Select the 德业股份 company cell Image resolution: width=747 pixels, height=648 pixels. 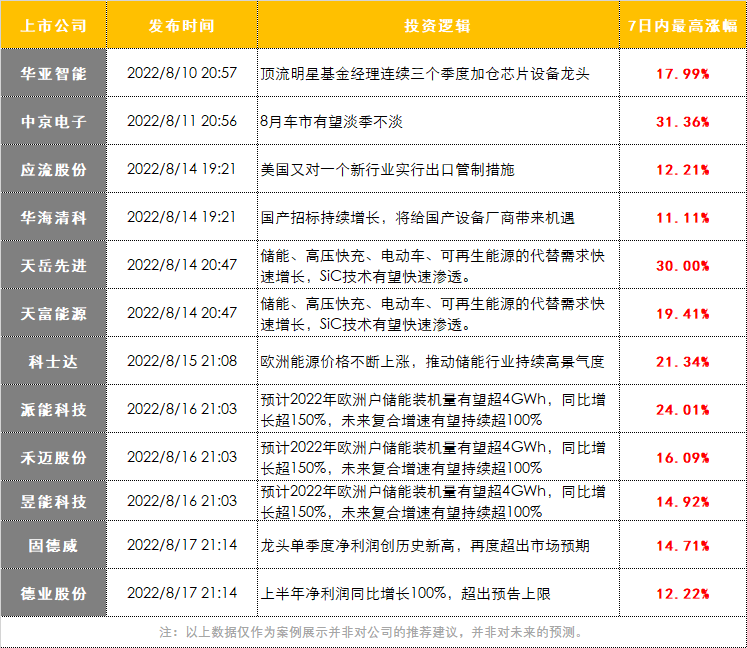pyautogui.click(x=53, y=593)
